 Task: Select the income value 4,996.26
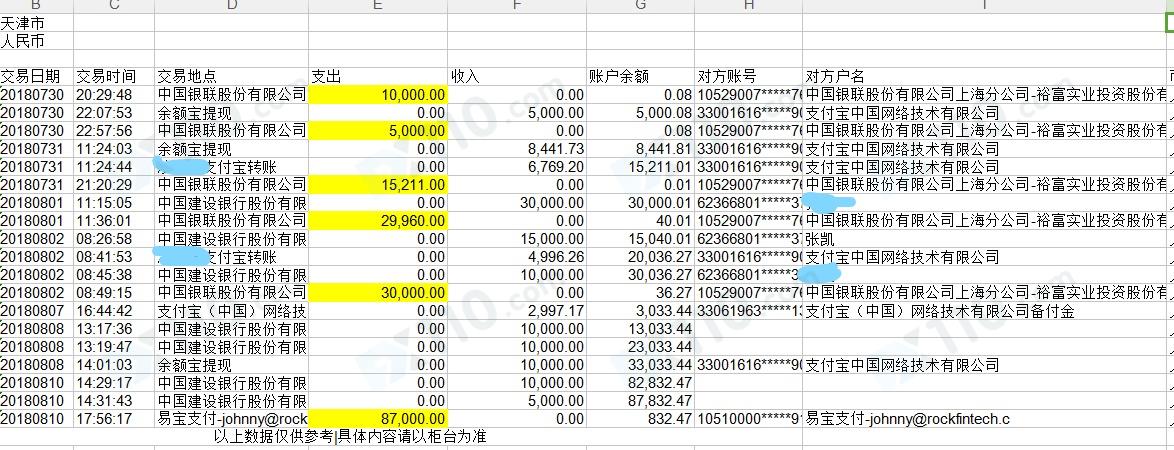point(517,257)
